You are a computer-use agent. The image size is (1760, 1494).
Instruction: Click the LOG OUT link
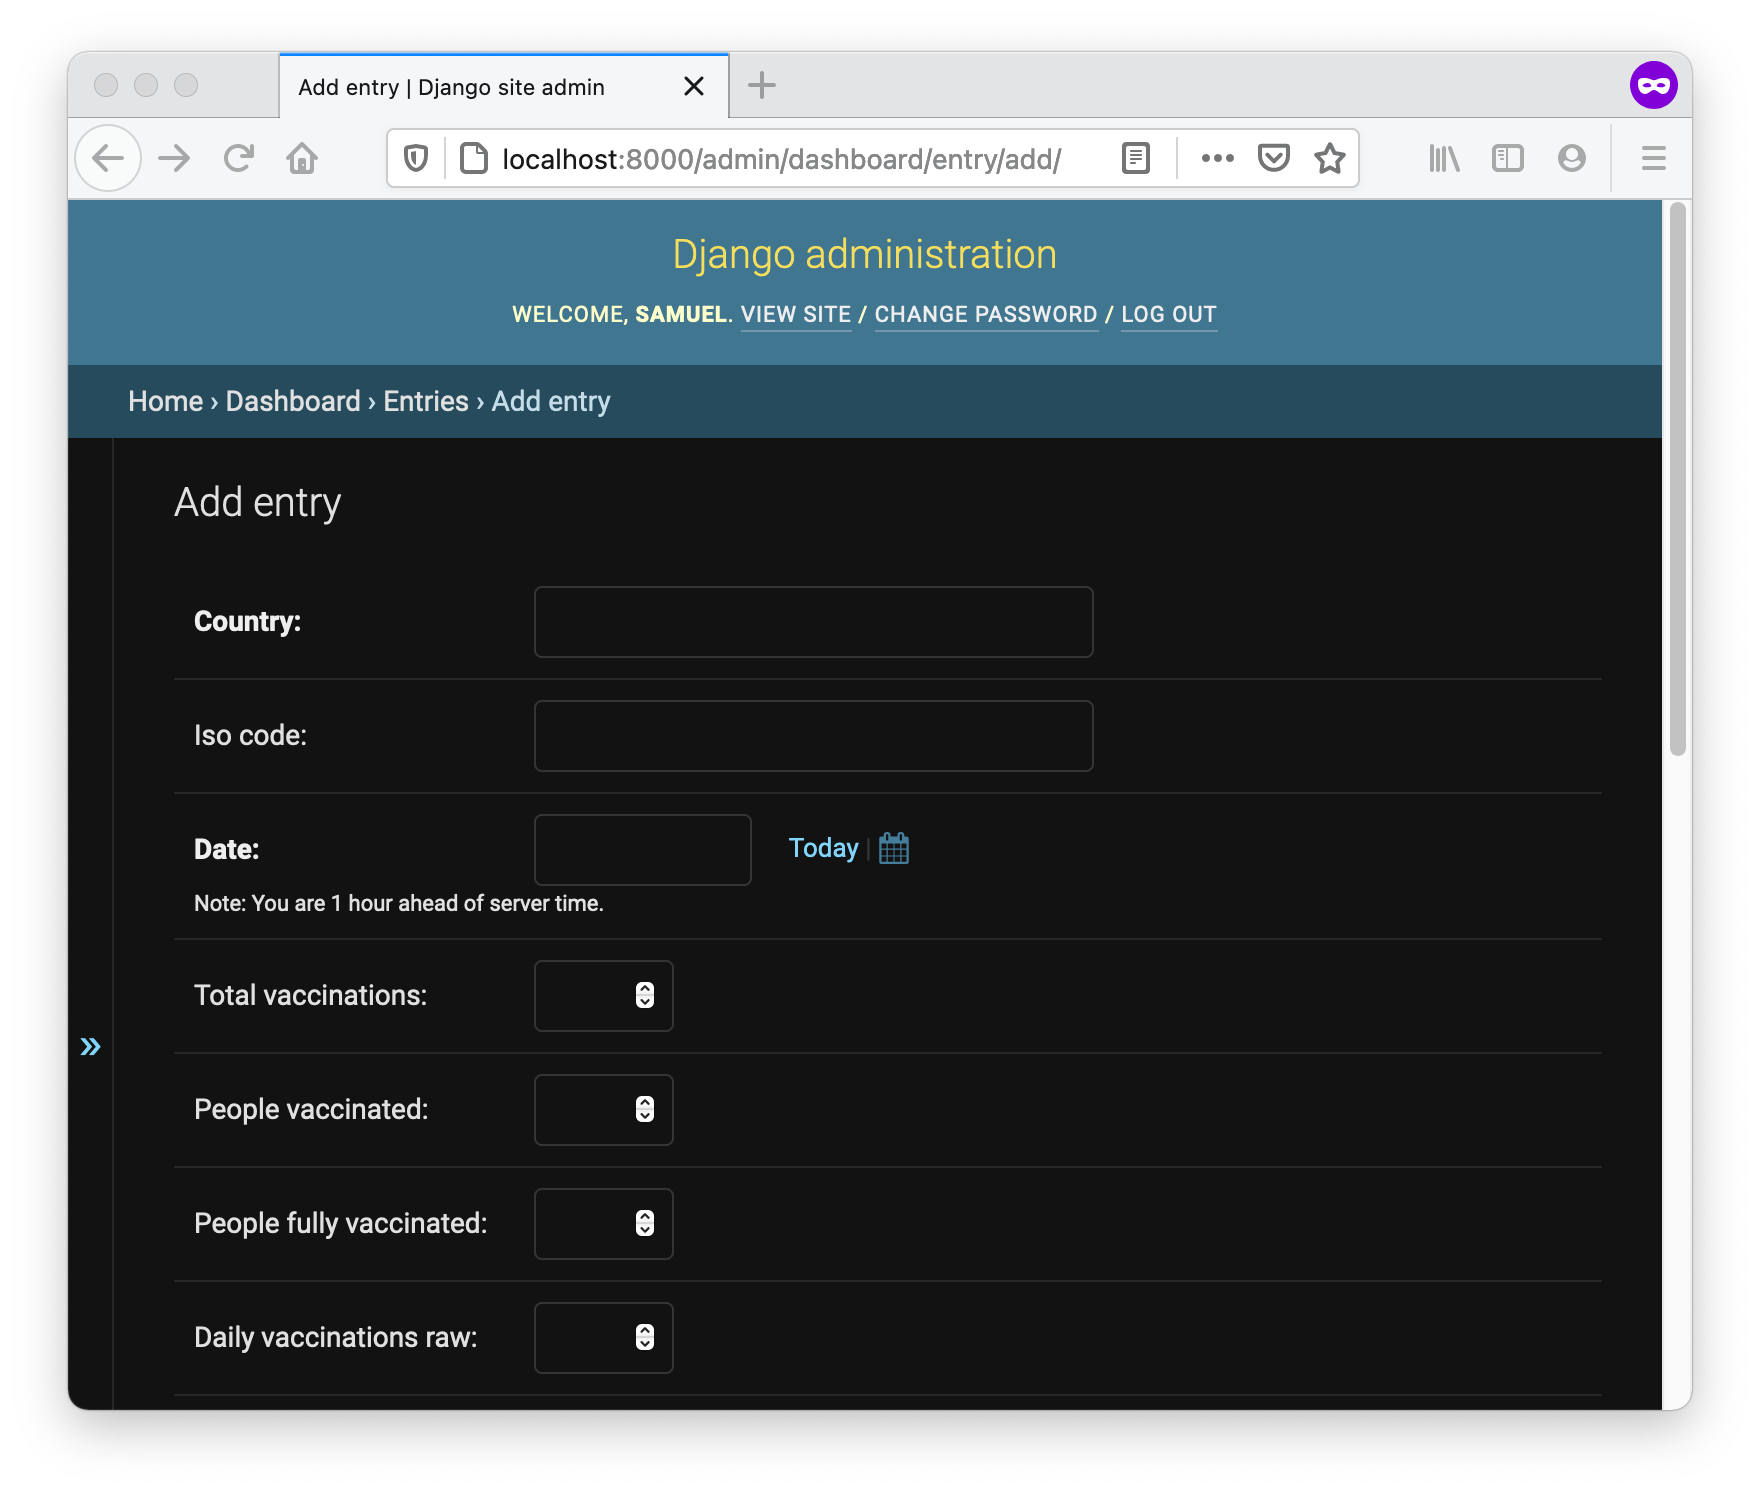pos(1168,314)
